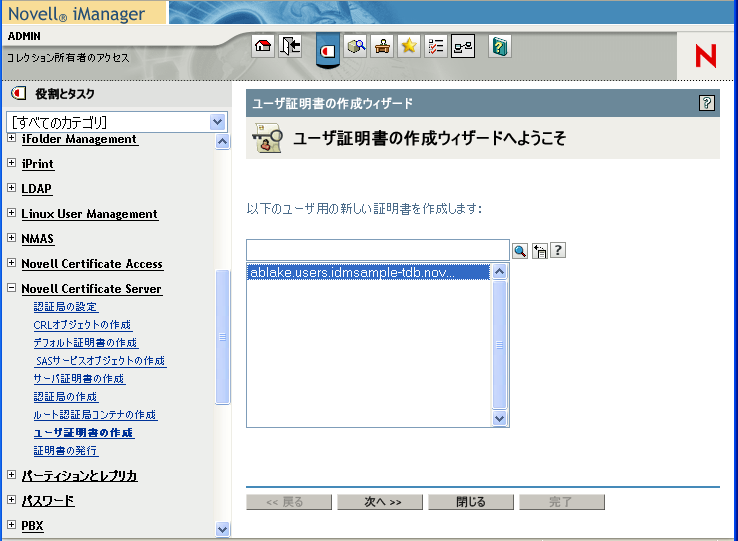Click the パーティションとレプリカ role link
738x541 pixels.
coord(80,476)
